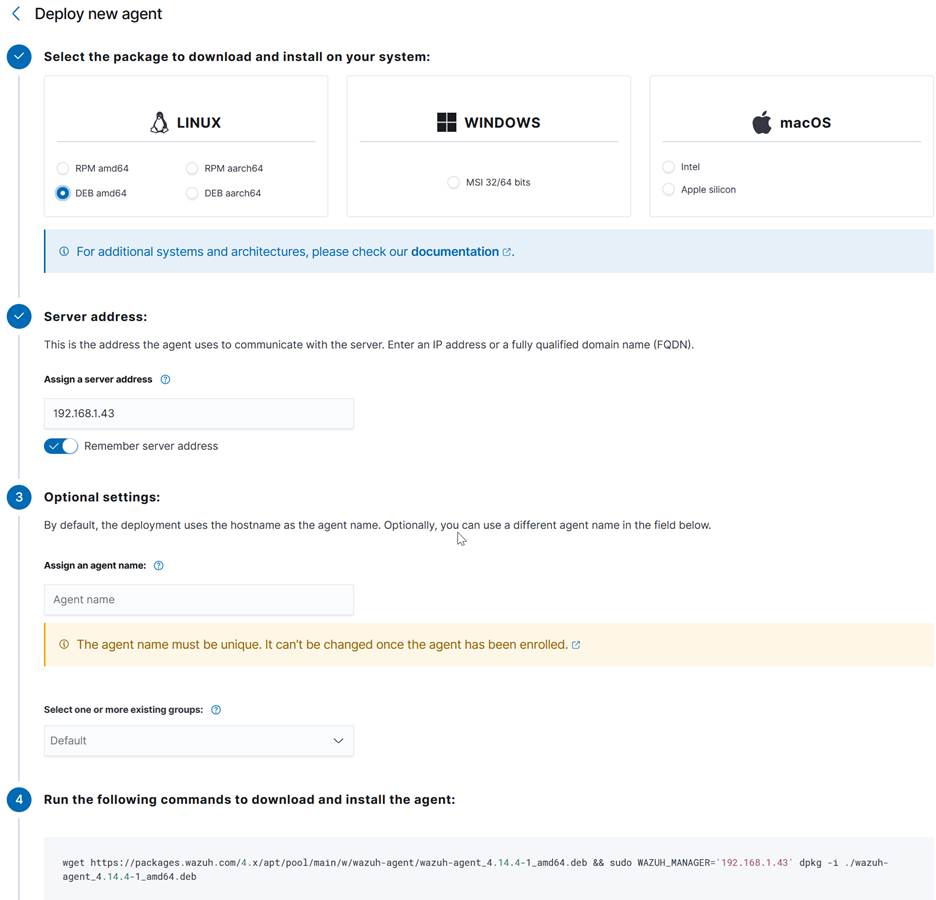Screen dimensions: 936x900
Task: Expand the Default groups dropdown
Action: (198, 741)
